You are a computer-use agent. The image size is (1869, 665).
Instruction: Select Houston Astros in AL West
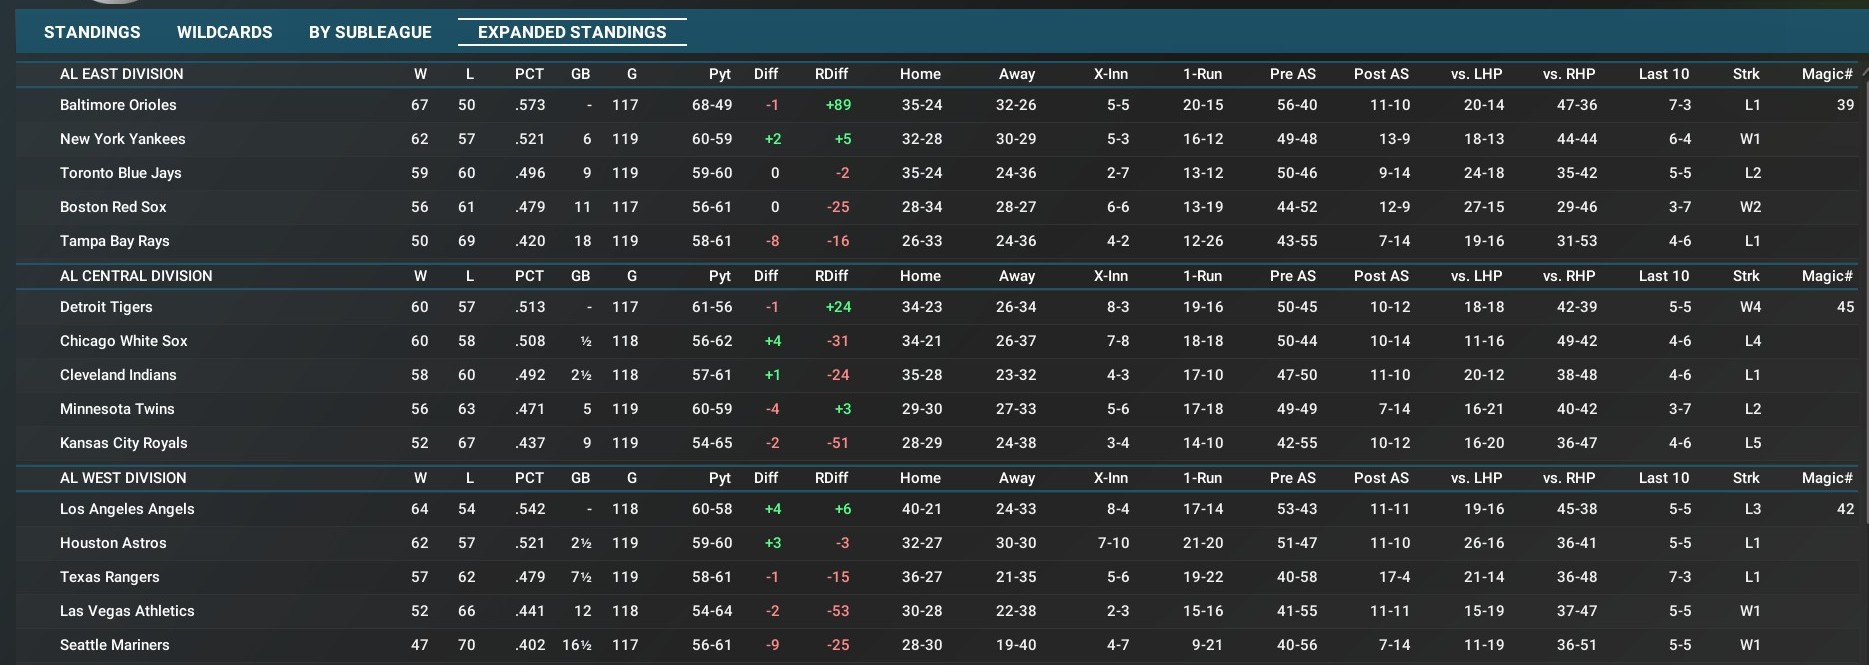point(113,543)
